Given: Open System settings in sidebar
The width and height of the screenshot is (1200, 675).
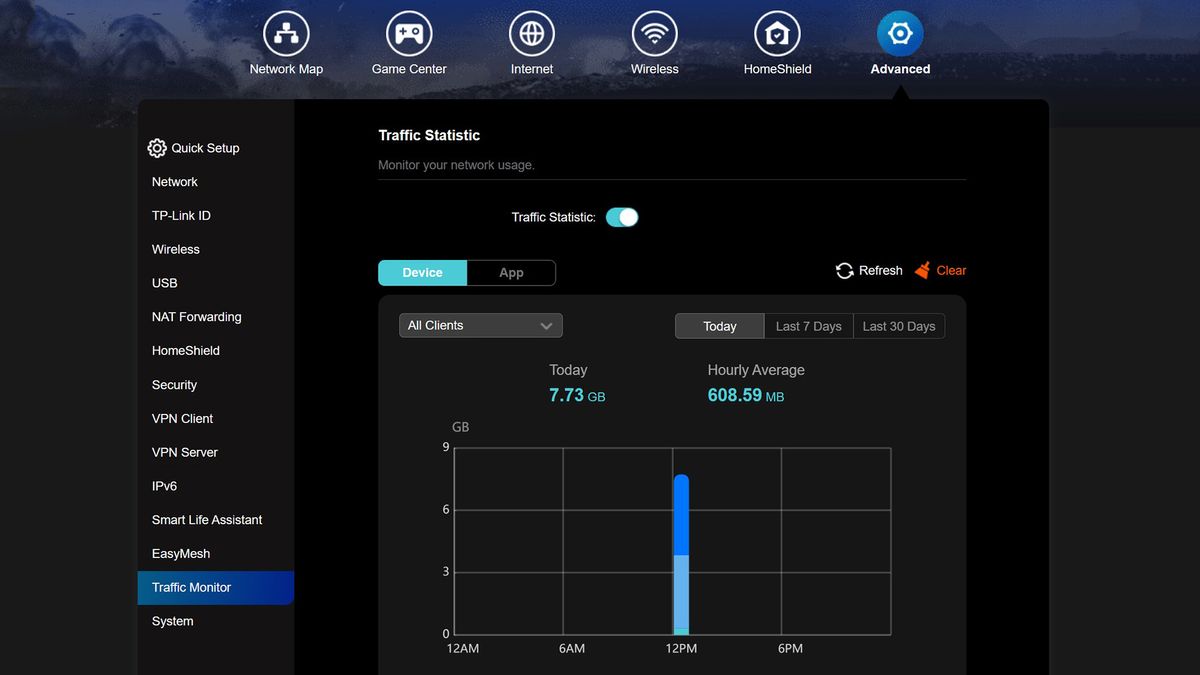Looking at the screenshot, I should tap(171, 620).
